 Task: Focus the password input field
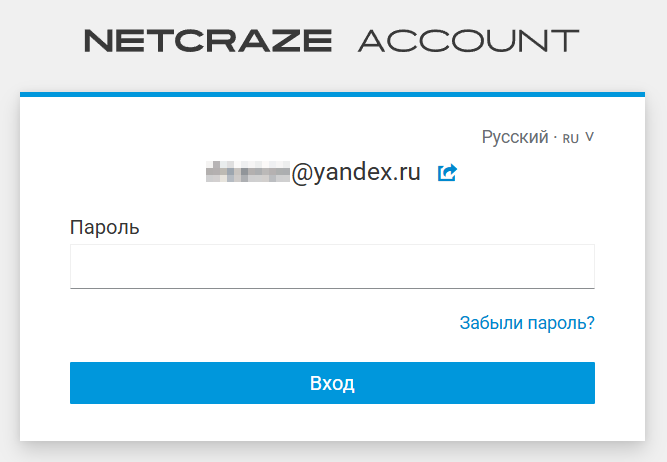pos(332,267)
